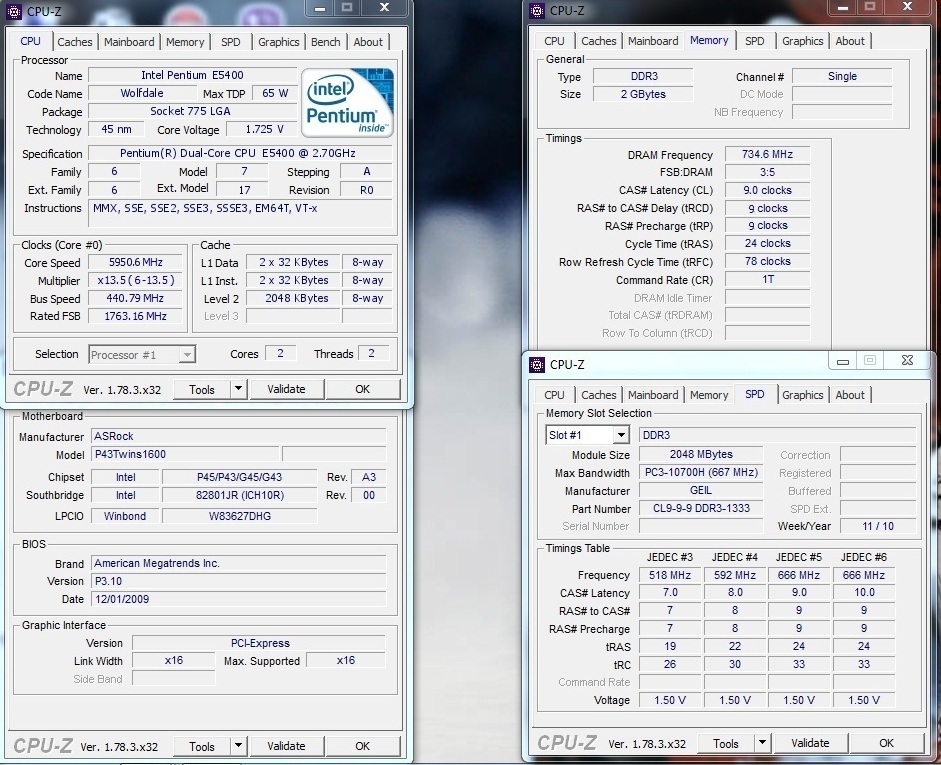Screen dimensions: 941x765
Task: Switch to Mainboard tab in the Memory window
Action: [x=653, y=41]
